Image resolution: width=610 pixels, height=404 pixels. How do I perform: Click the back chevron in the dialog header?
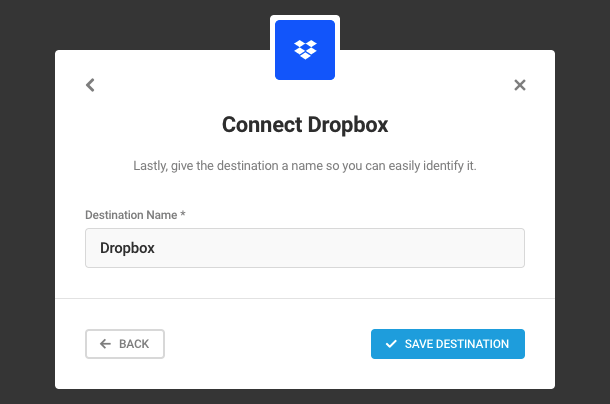point(90,85)
